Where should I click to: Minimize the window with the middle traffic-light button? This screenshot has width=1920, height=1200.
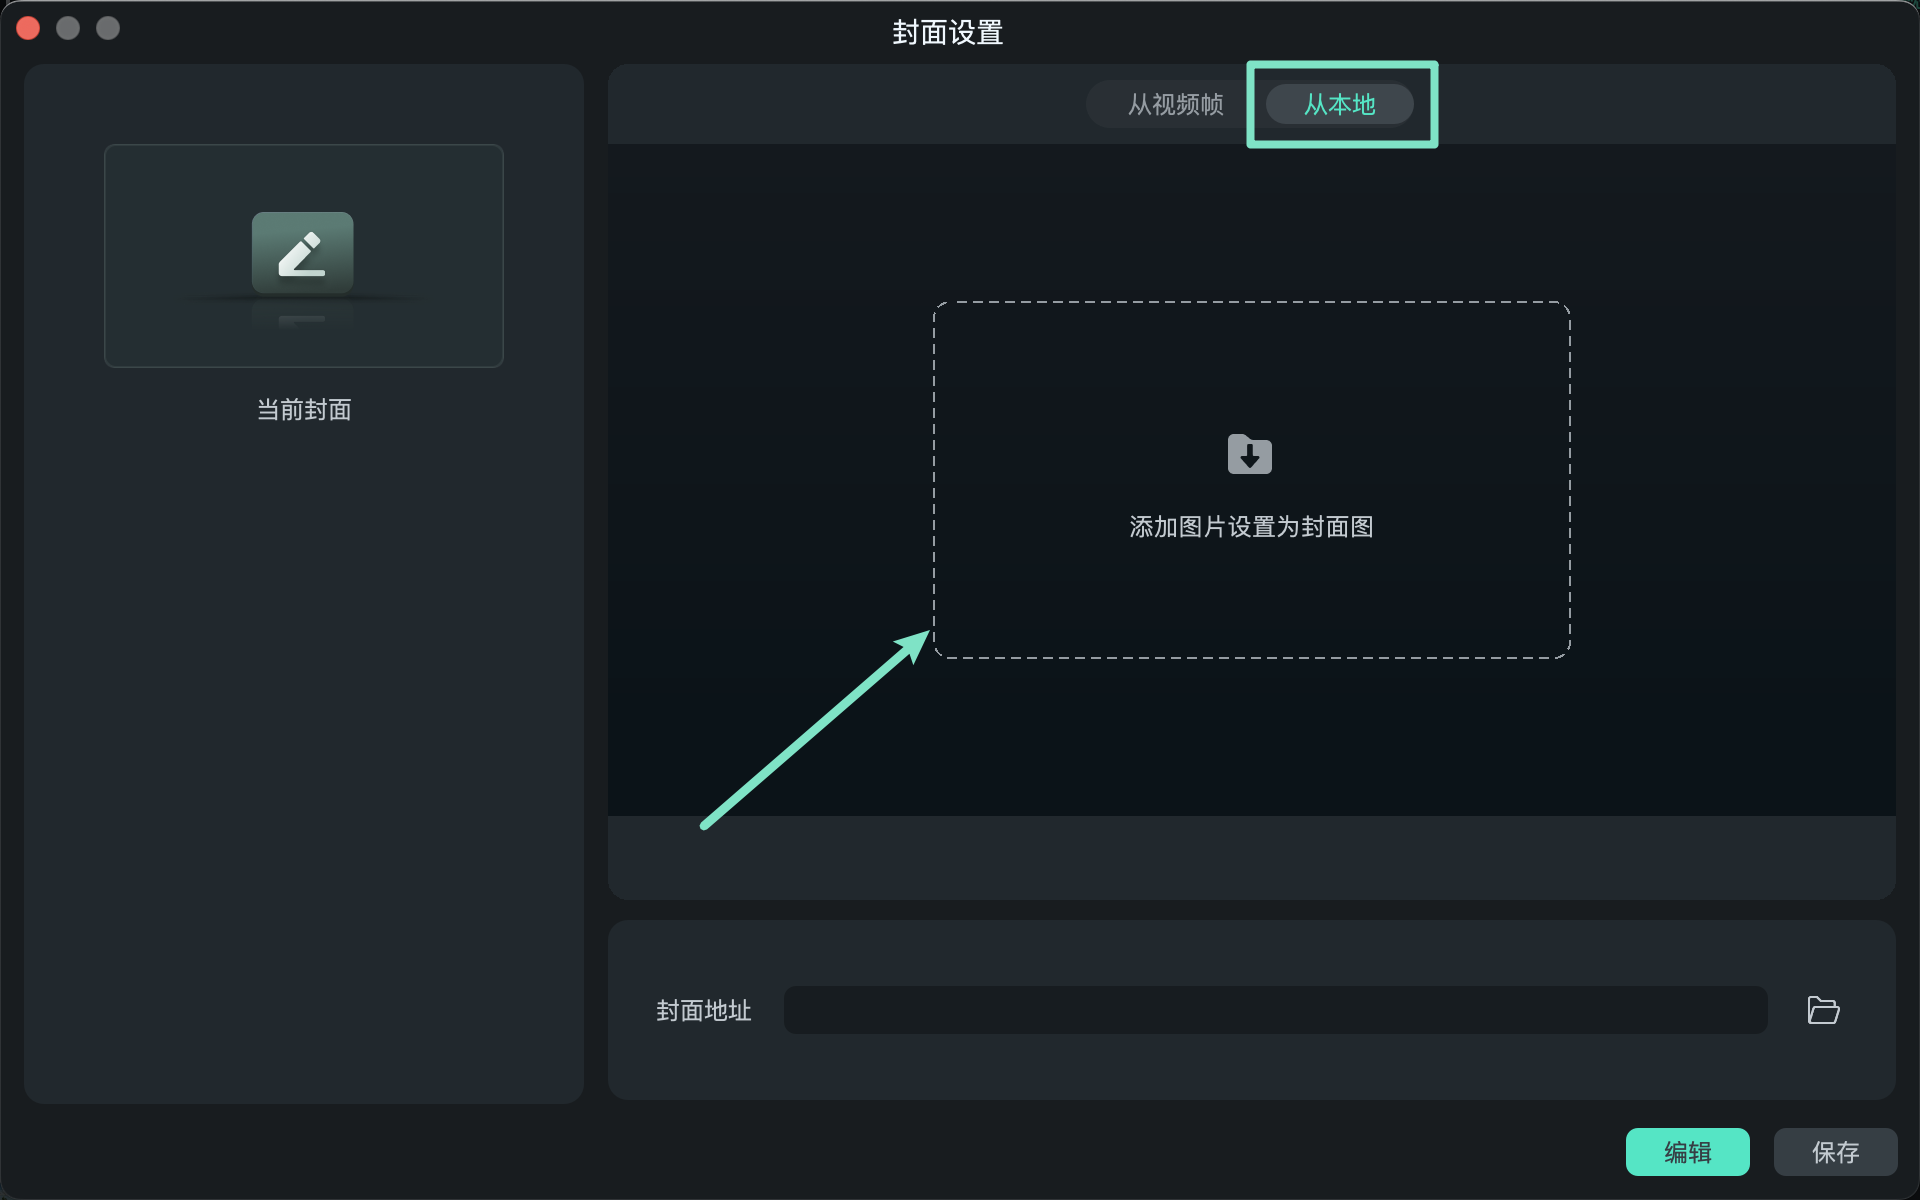(x=68, y=28)
